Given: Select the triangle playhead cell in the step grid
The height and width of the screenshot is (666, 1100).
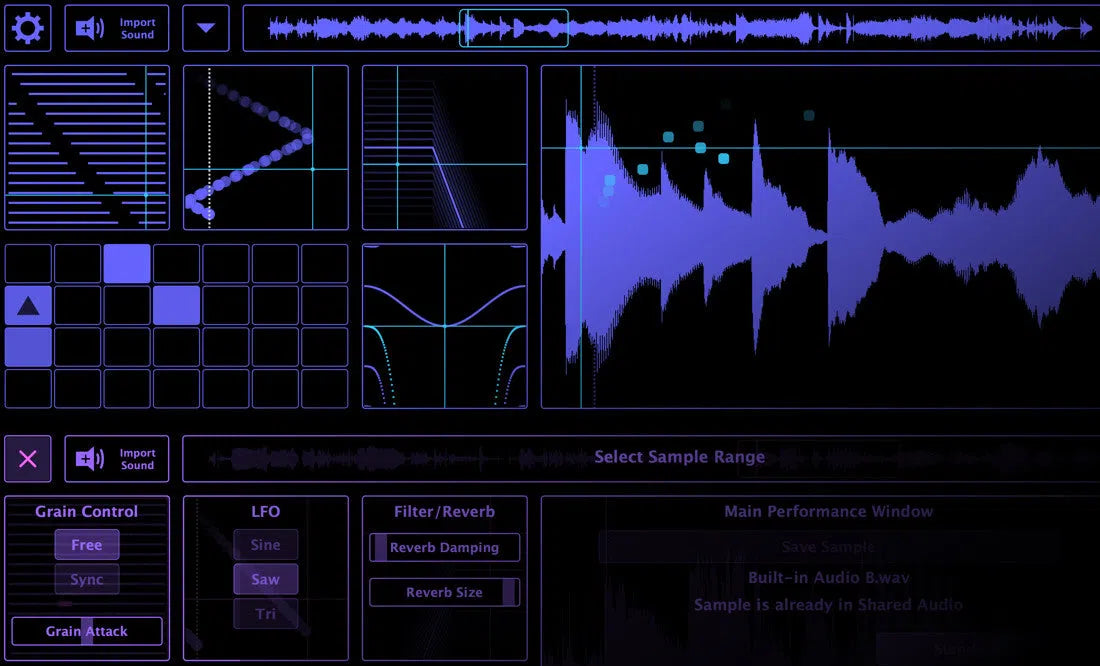Looking at the screenshot, I should (27, 304).
